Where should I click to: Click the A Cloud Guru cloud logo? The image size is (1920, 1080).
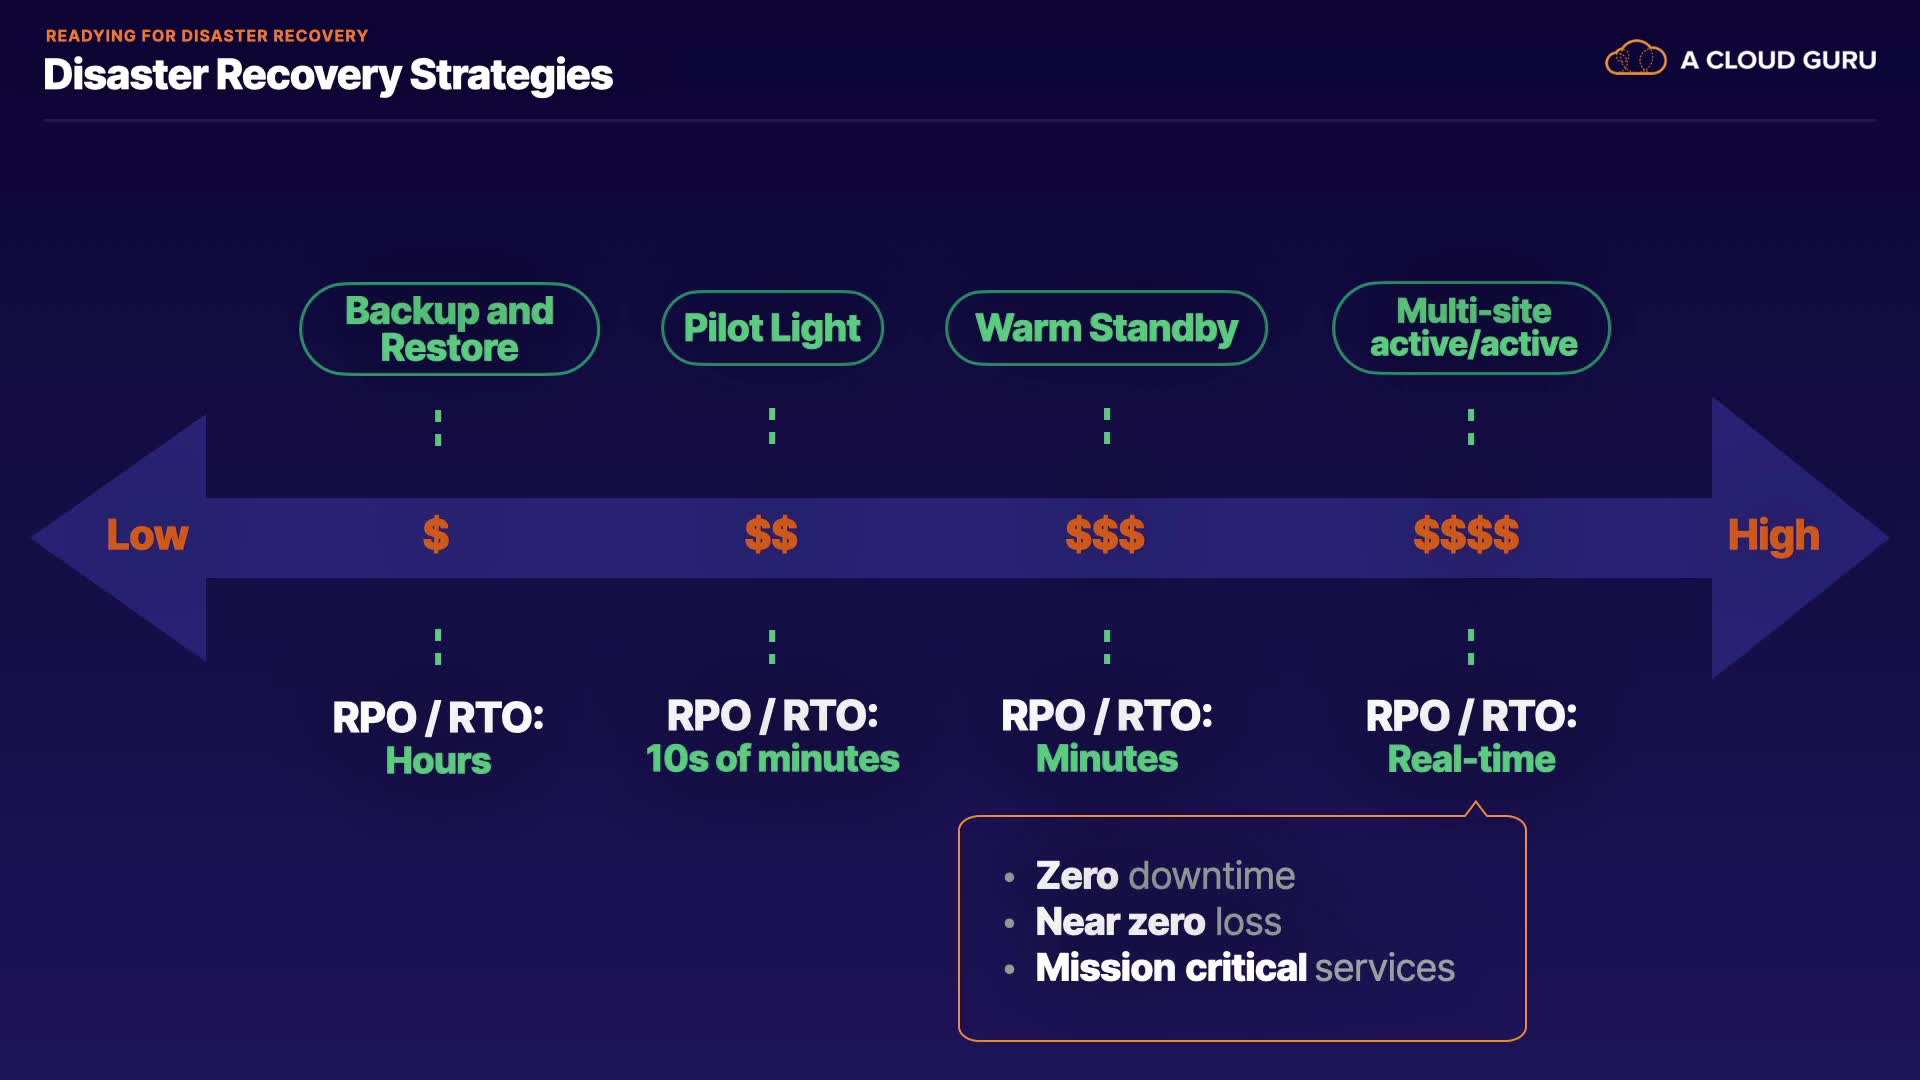point(1635,59)
